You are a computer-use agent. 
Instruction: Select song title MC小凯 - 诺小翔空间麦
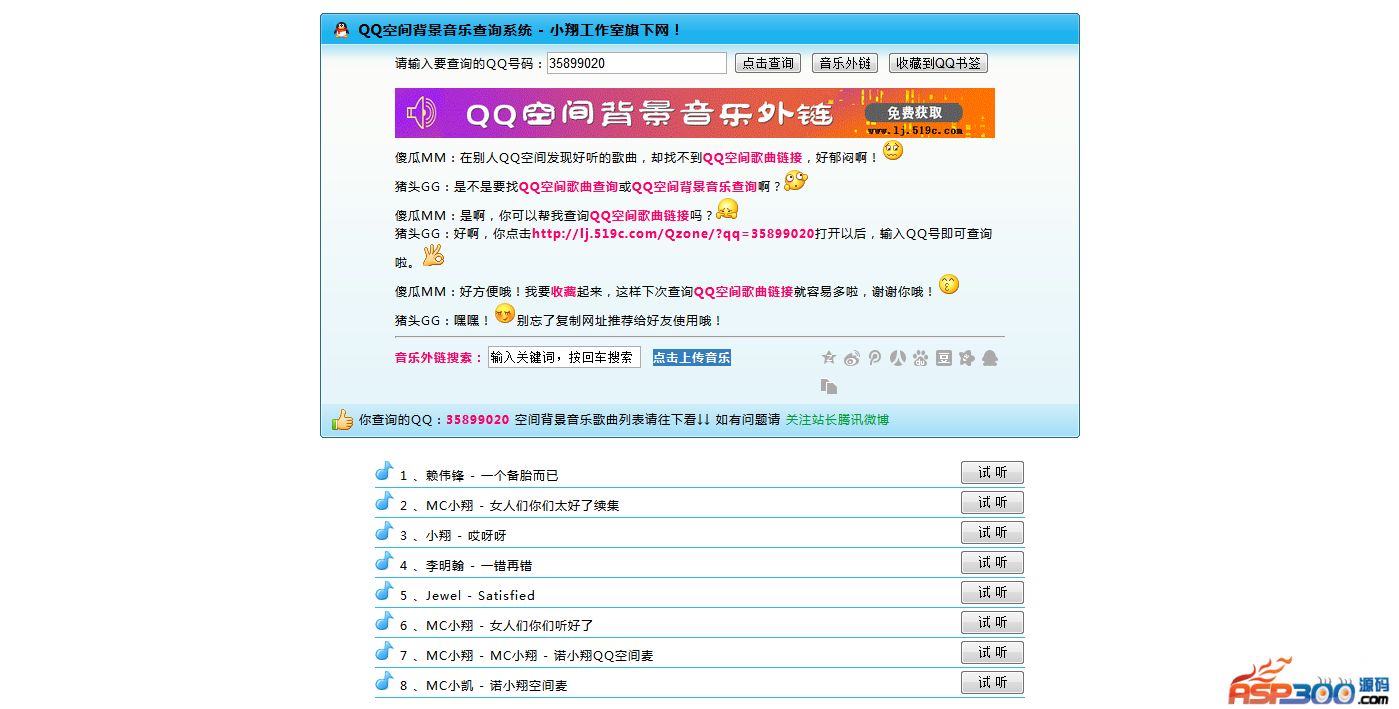point(497,685)
